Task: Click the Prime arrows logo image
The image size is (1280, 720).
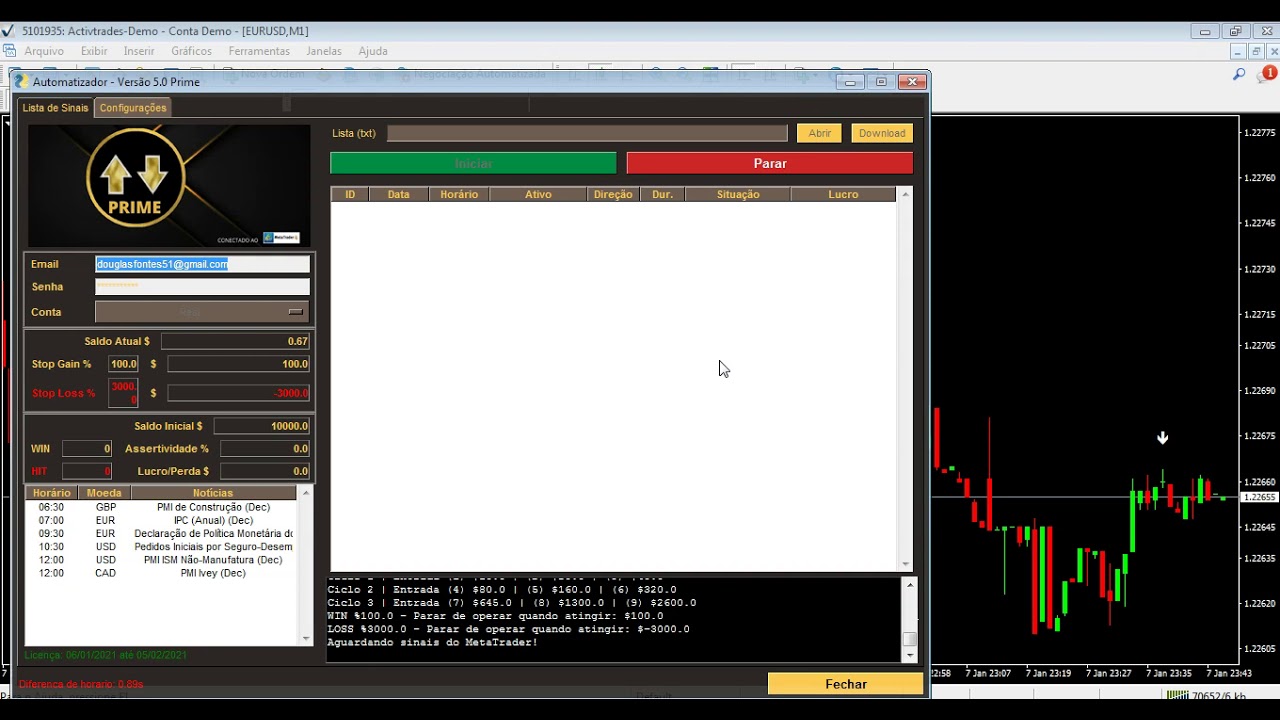Action: (x=169, y=186)
